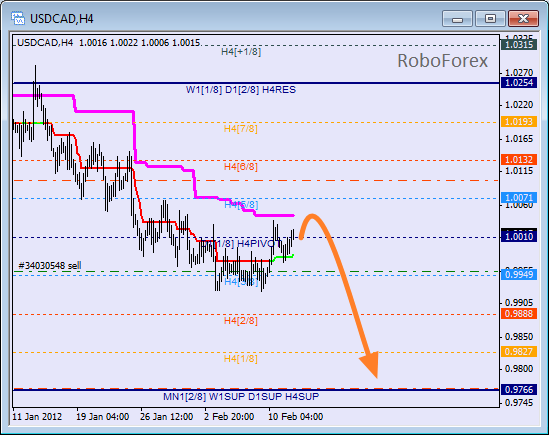Select the 1.0010 pivot price label
549x435 pixels.
[x=519, y=237]
